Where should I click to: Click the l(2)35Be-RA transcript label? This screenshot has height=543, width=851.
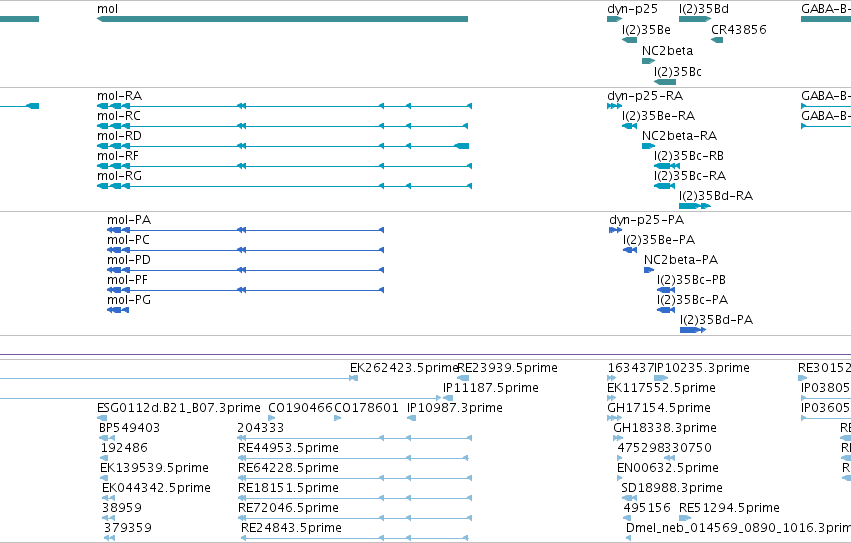tap(658, 116)
